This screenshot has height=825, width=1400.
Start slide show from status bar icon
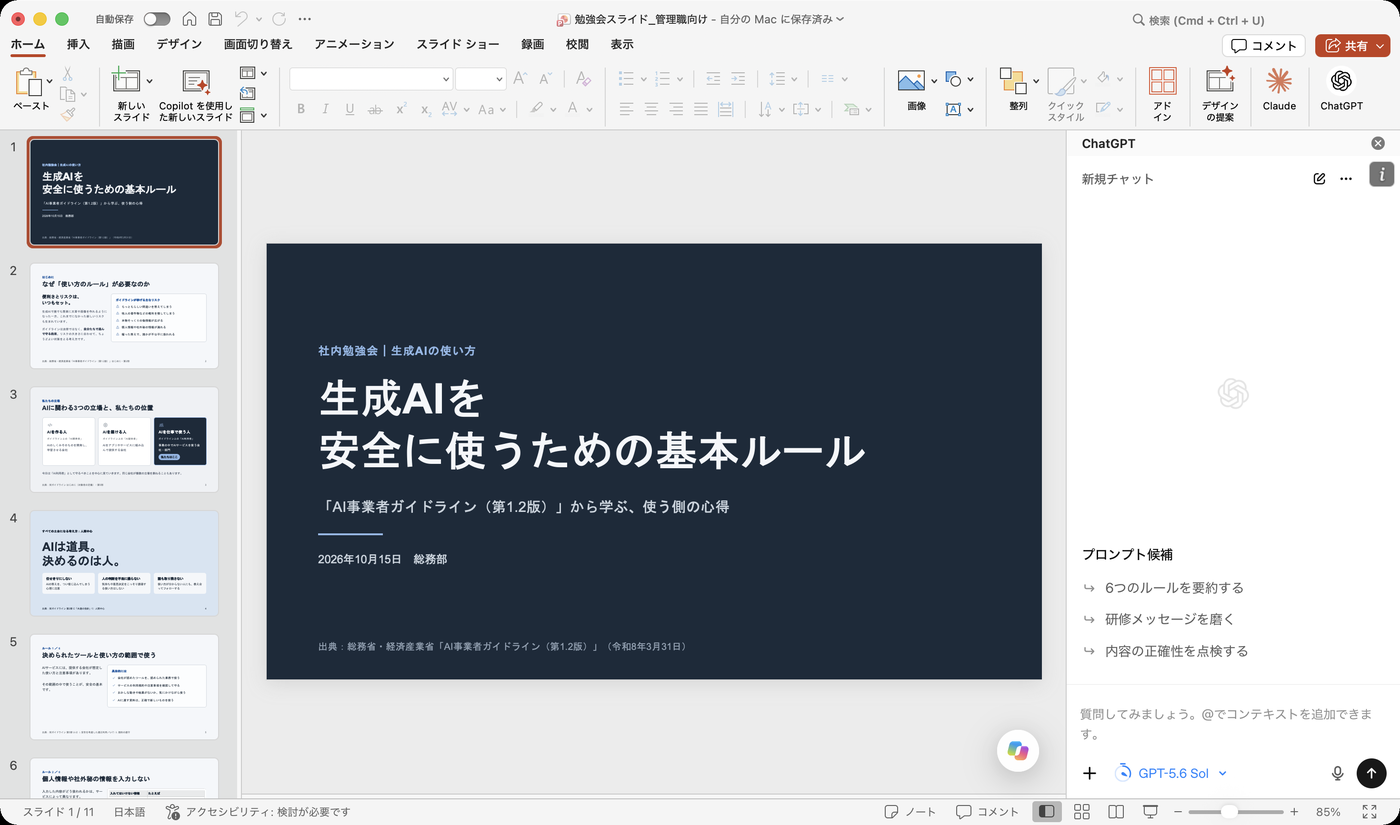pyautogui.click(x=1151, y=812)
